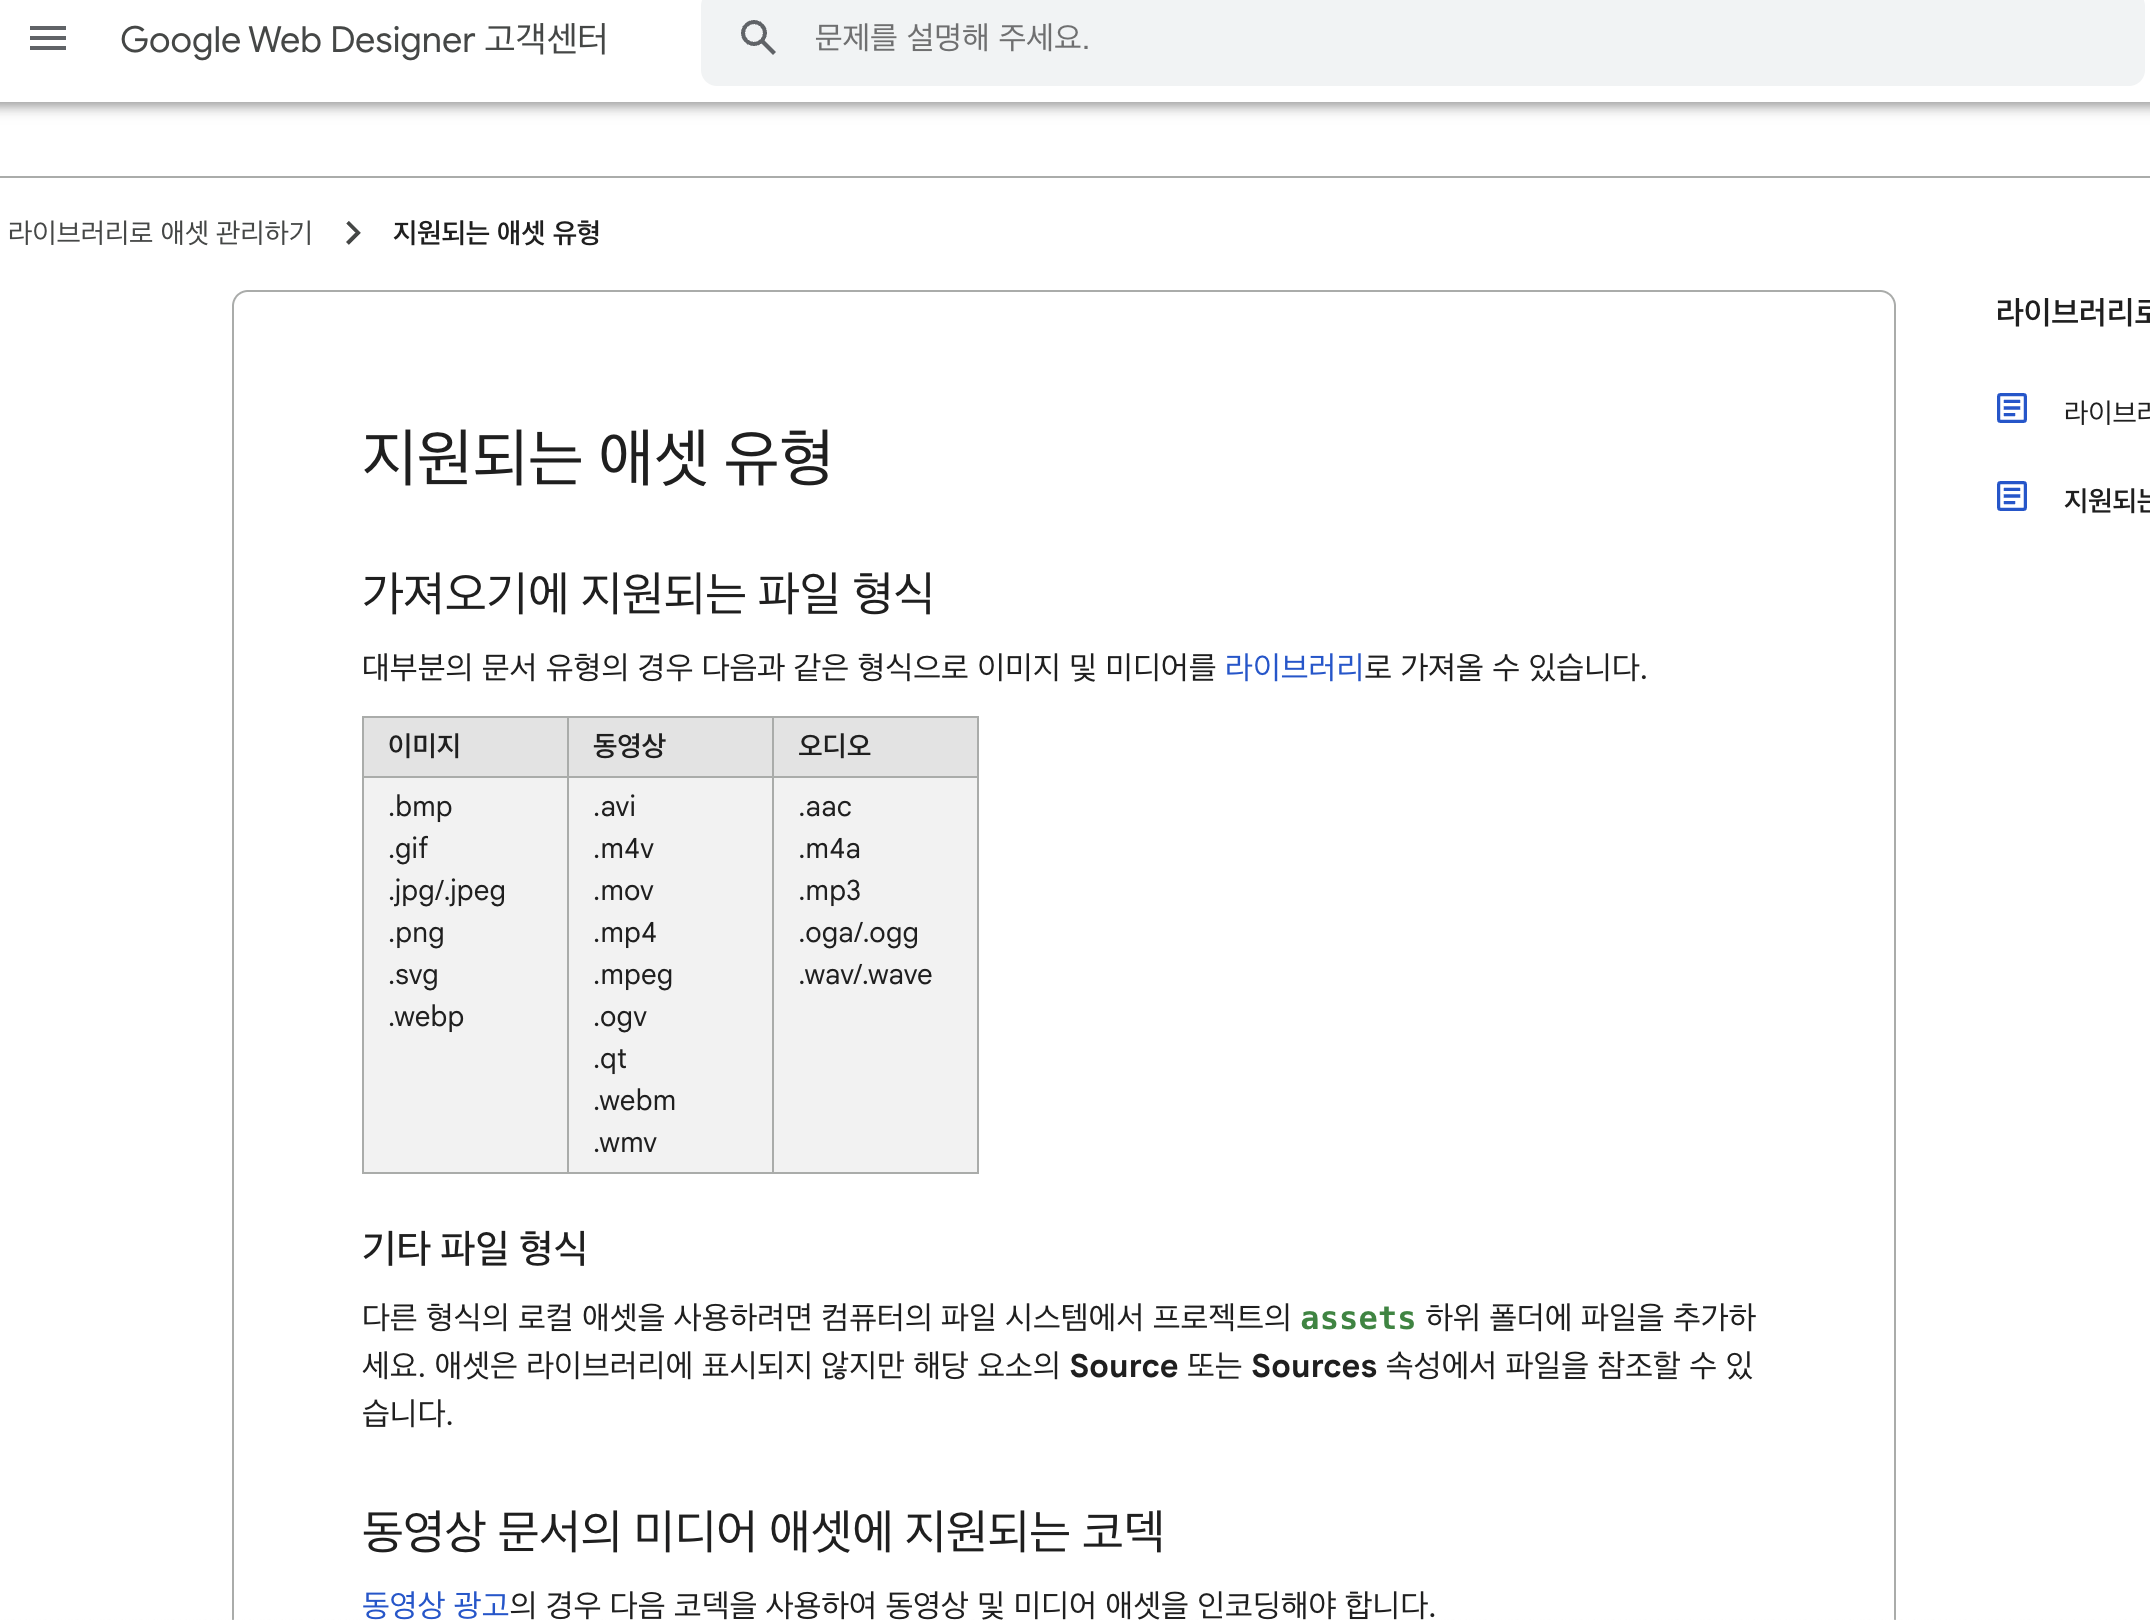Click the green assets code text

tap(1357, 1318)
